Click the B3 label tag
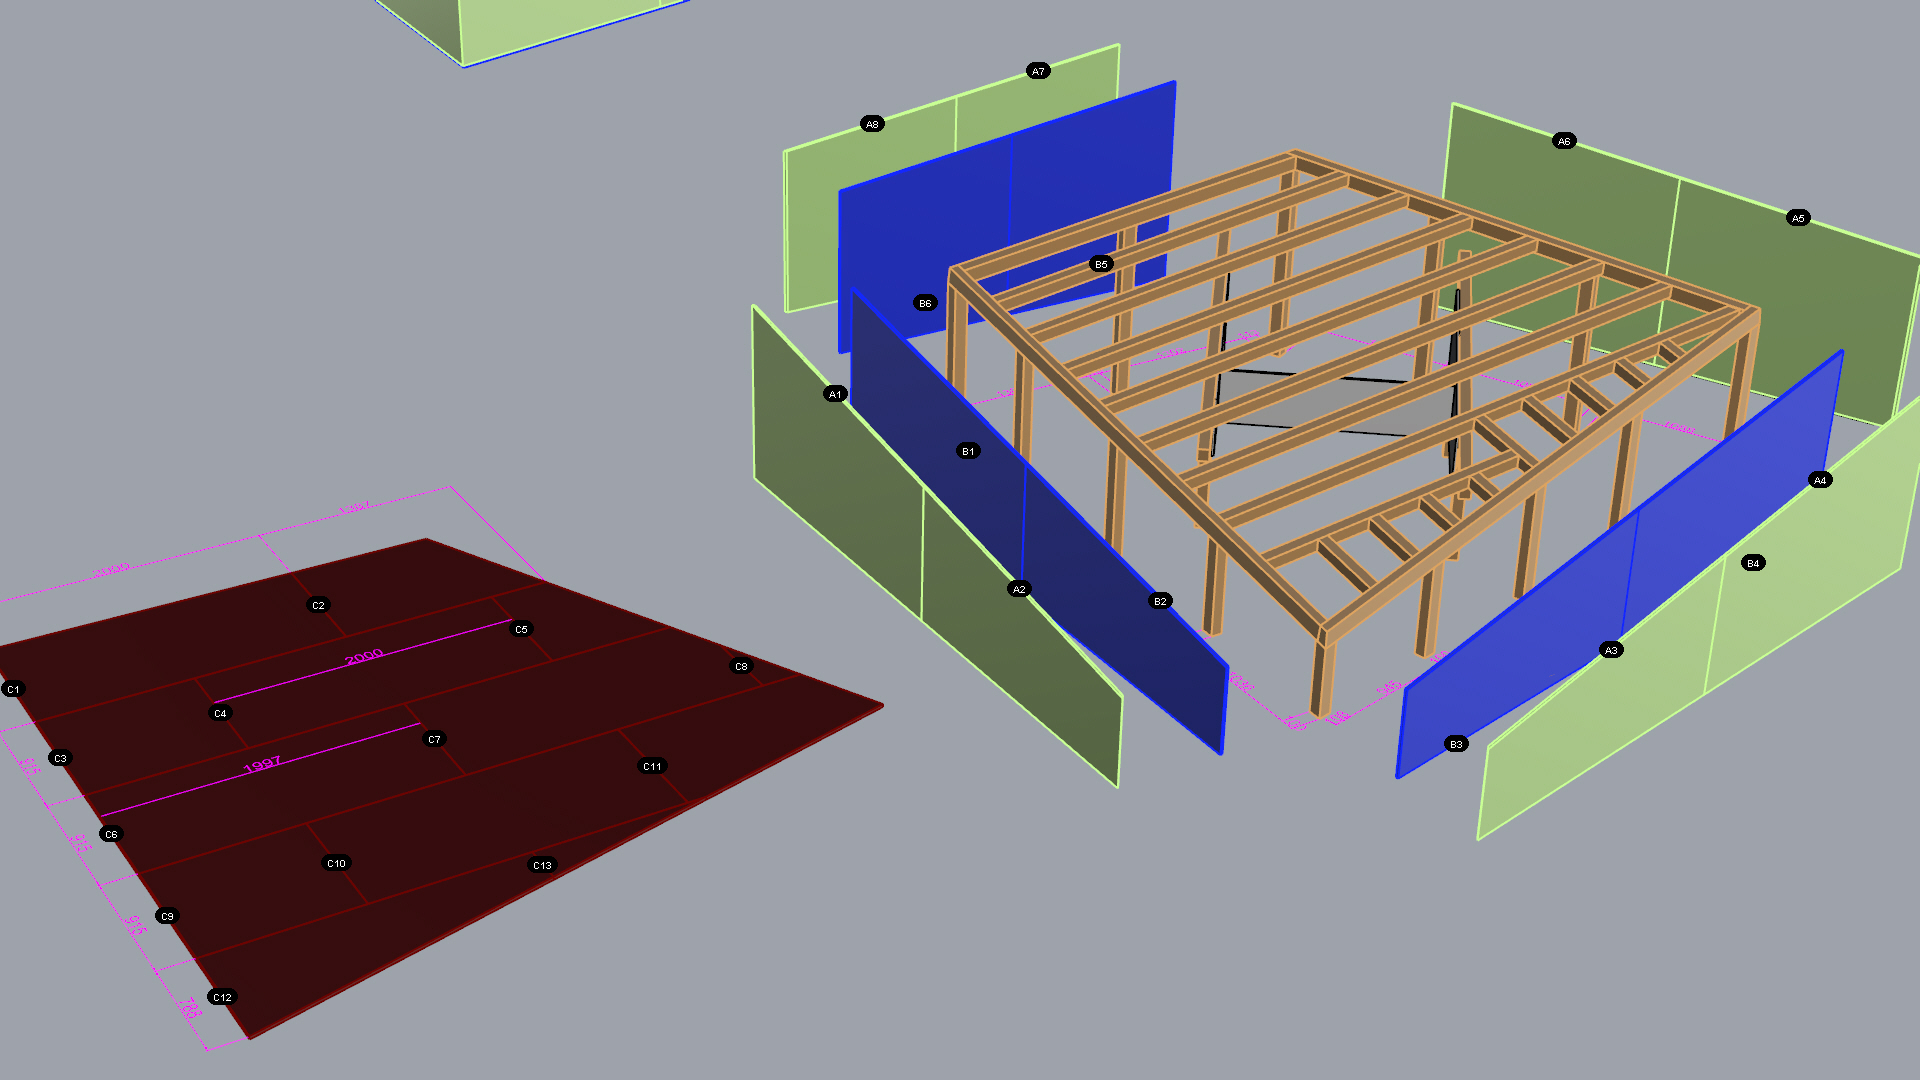 click(x=1456, y=744)
